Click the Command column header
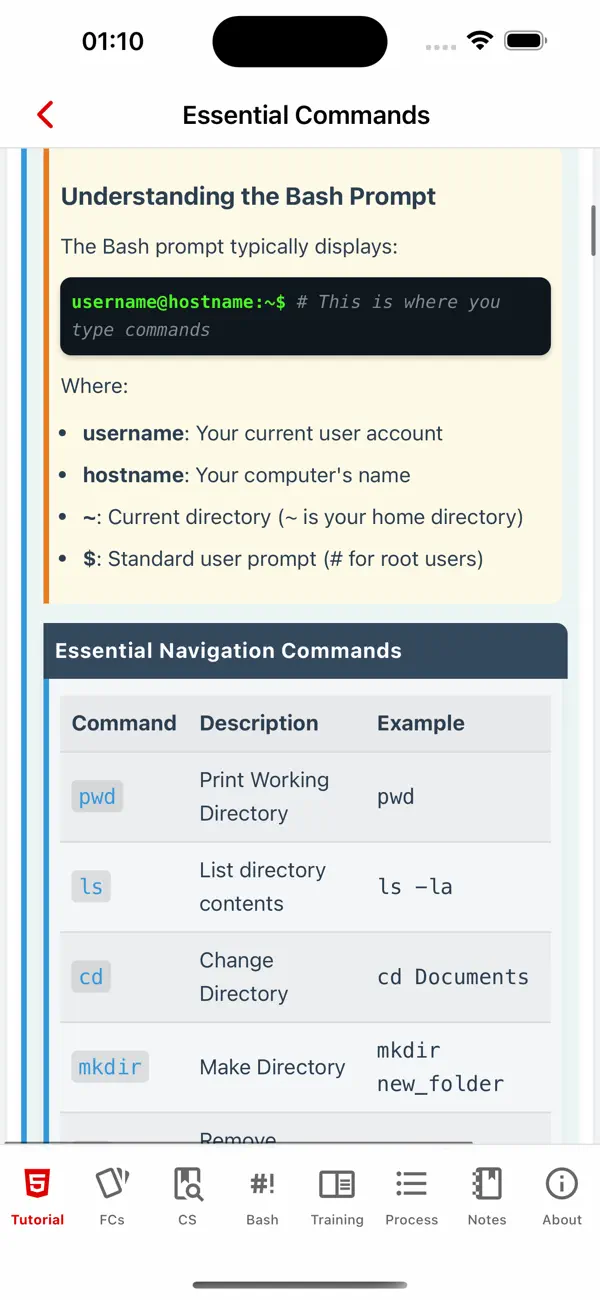600x1300 pixels. [124, 723]
